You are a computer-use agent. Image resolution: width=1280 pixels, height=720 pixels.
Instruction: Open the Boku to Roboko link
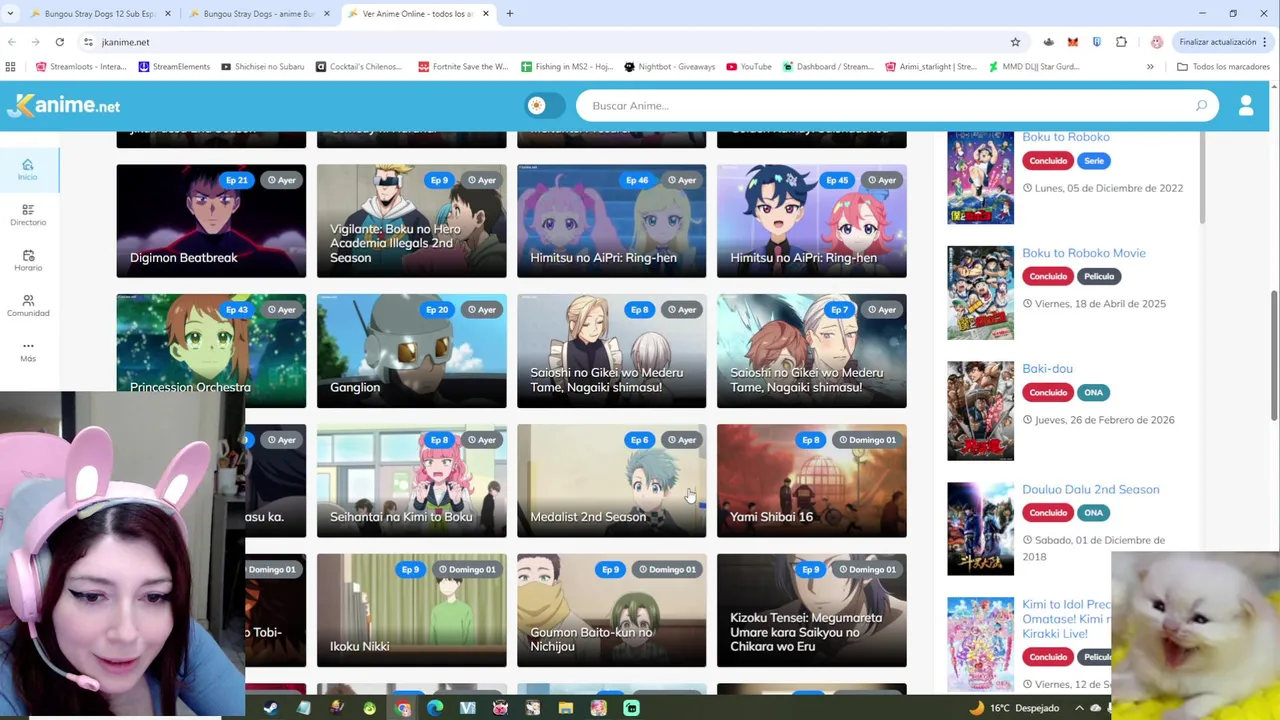click(x=1065, y=138)
